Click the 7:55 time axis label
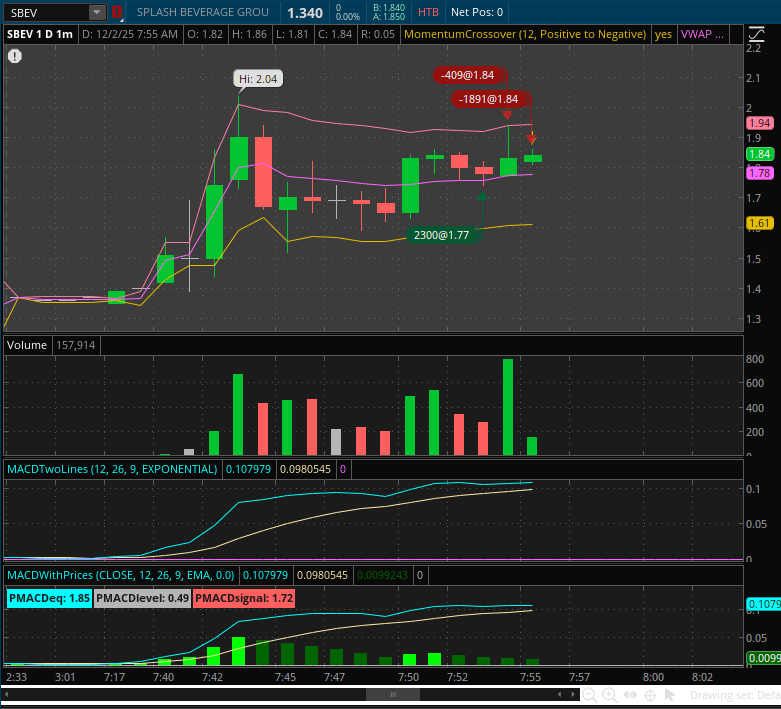The height and width of the screenshot is (709, 781). [x=530, y=677]
